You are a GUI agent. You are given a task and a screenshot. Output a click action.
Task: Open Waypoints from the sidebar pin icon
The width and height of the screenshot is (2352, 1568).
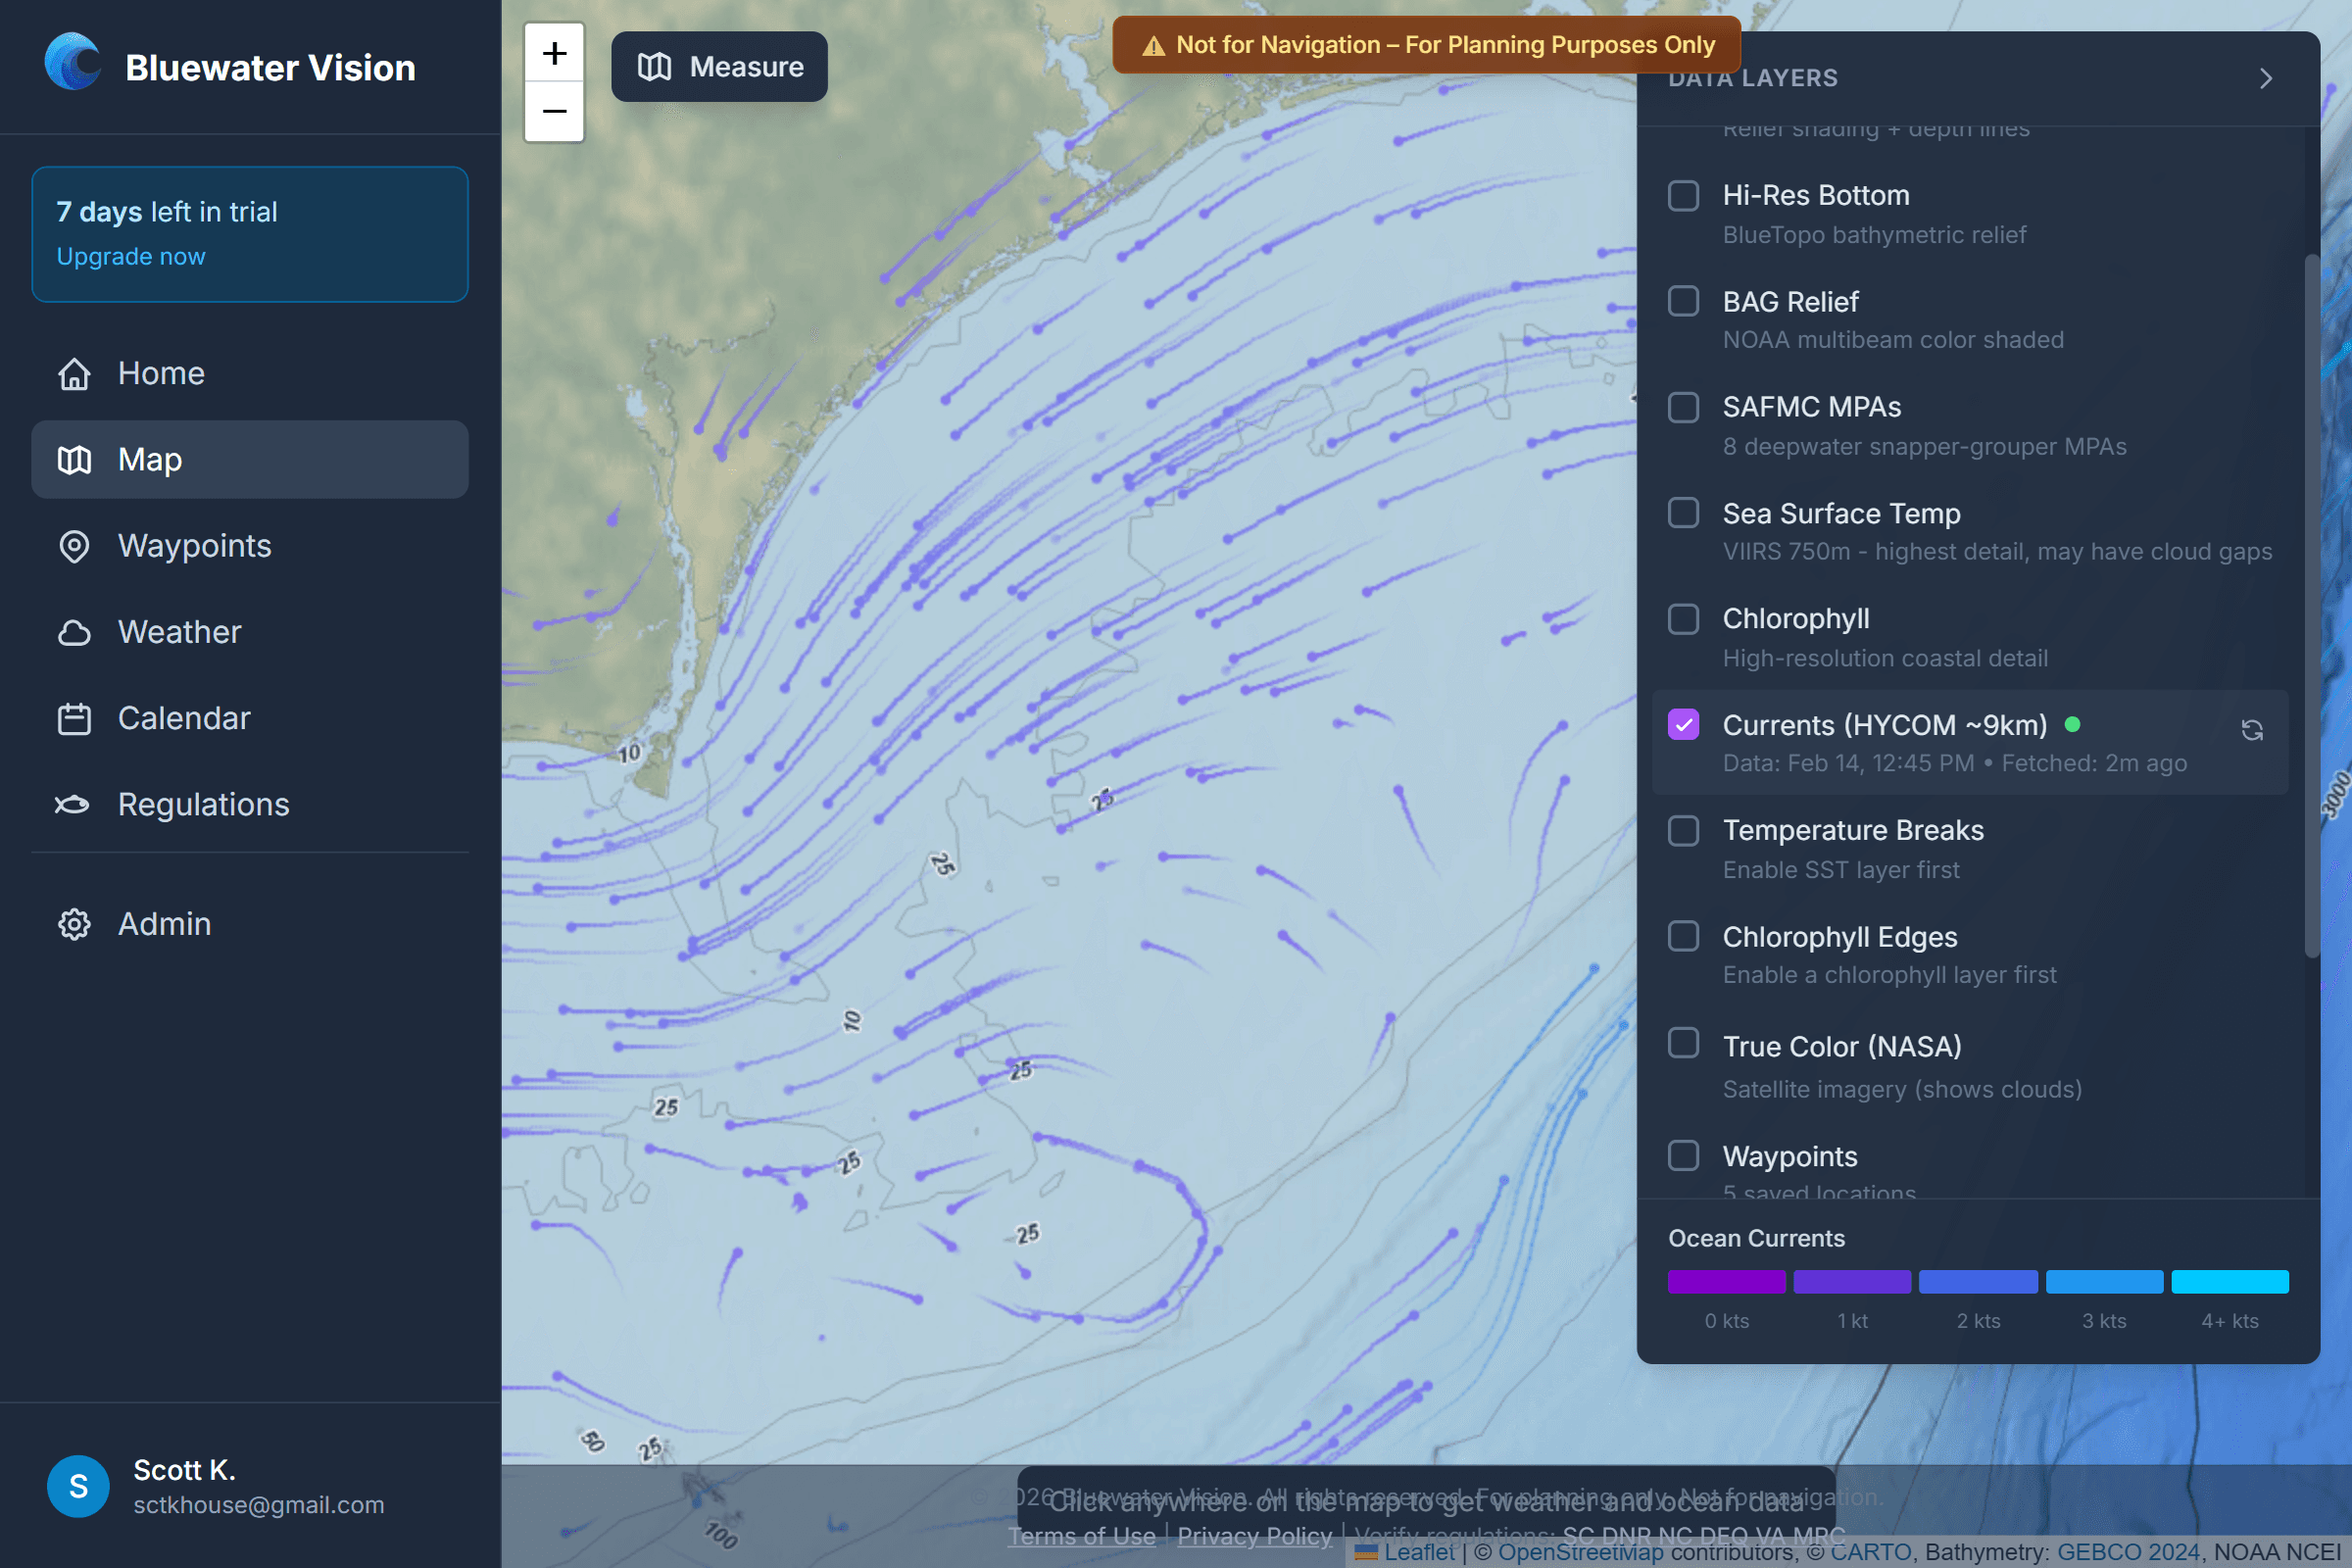74,546
